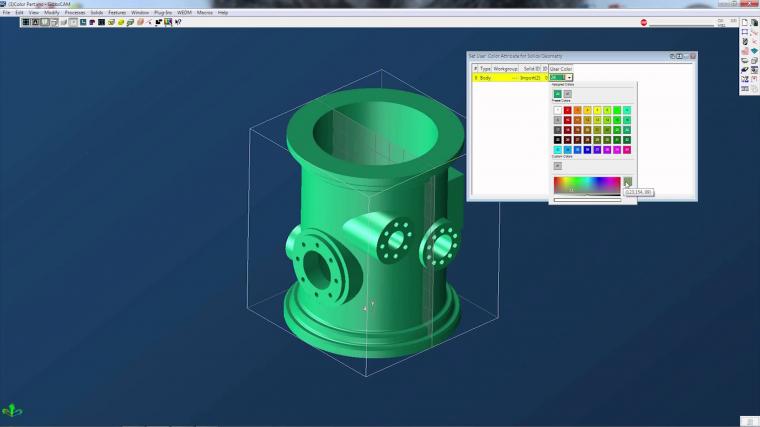Viewport: 760px width, 427px height.
Task: Click the dark solid cube icon in right palette
Action: 754,23
